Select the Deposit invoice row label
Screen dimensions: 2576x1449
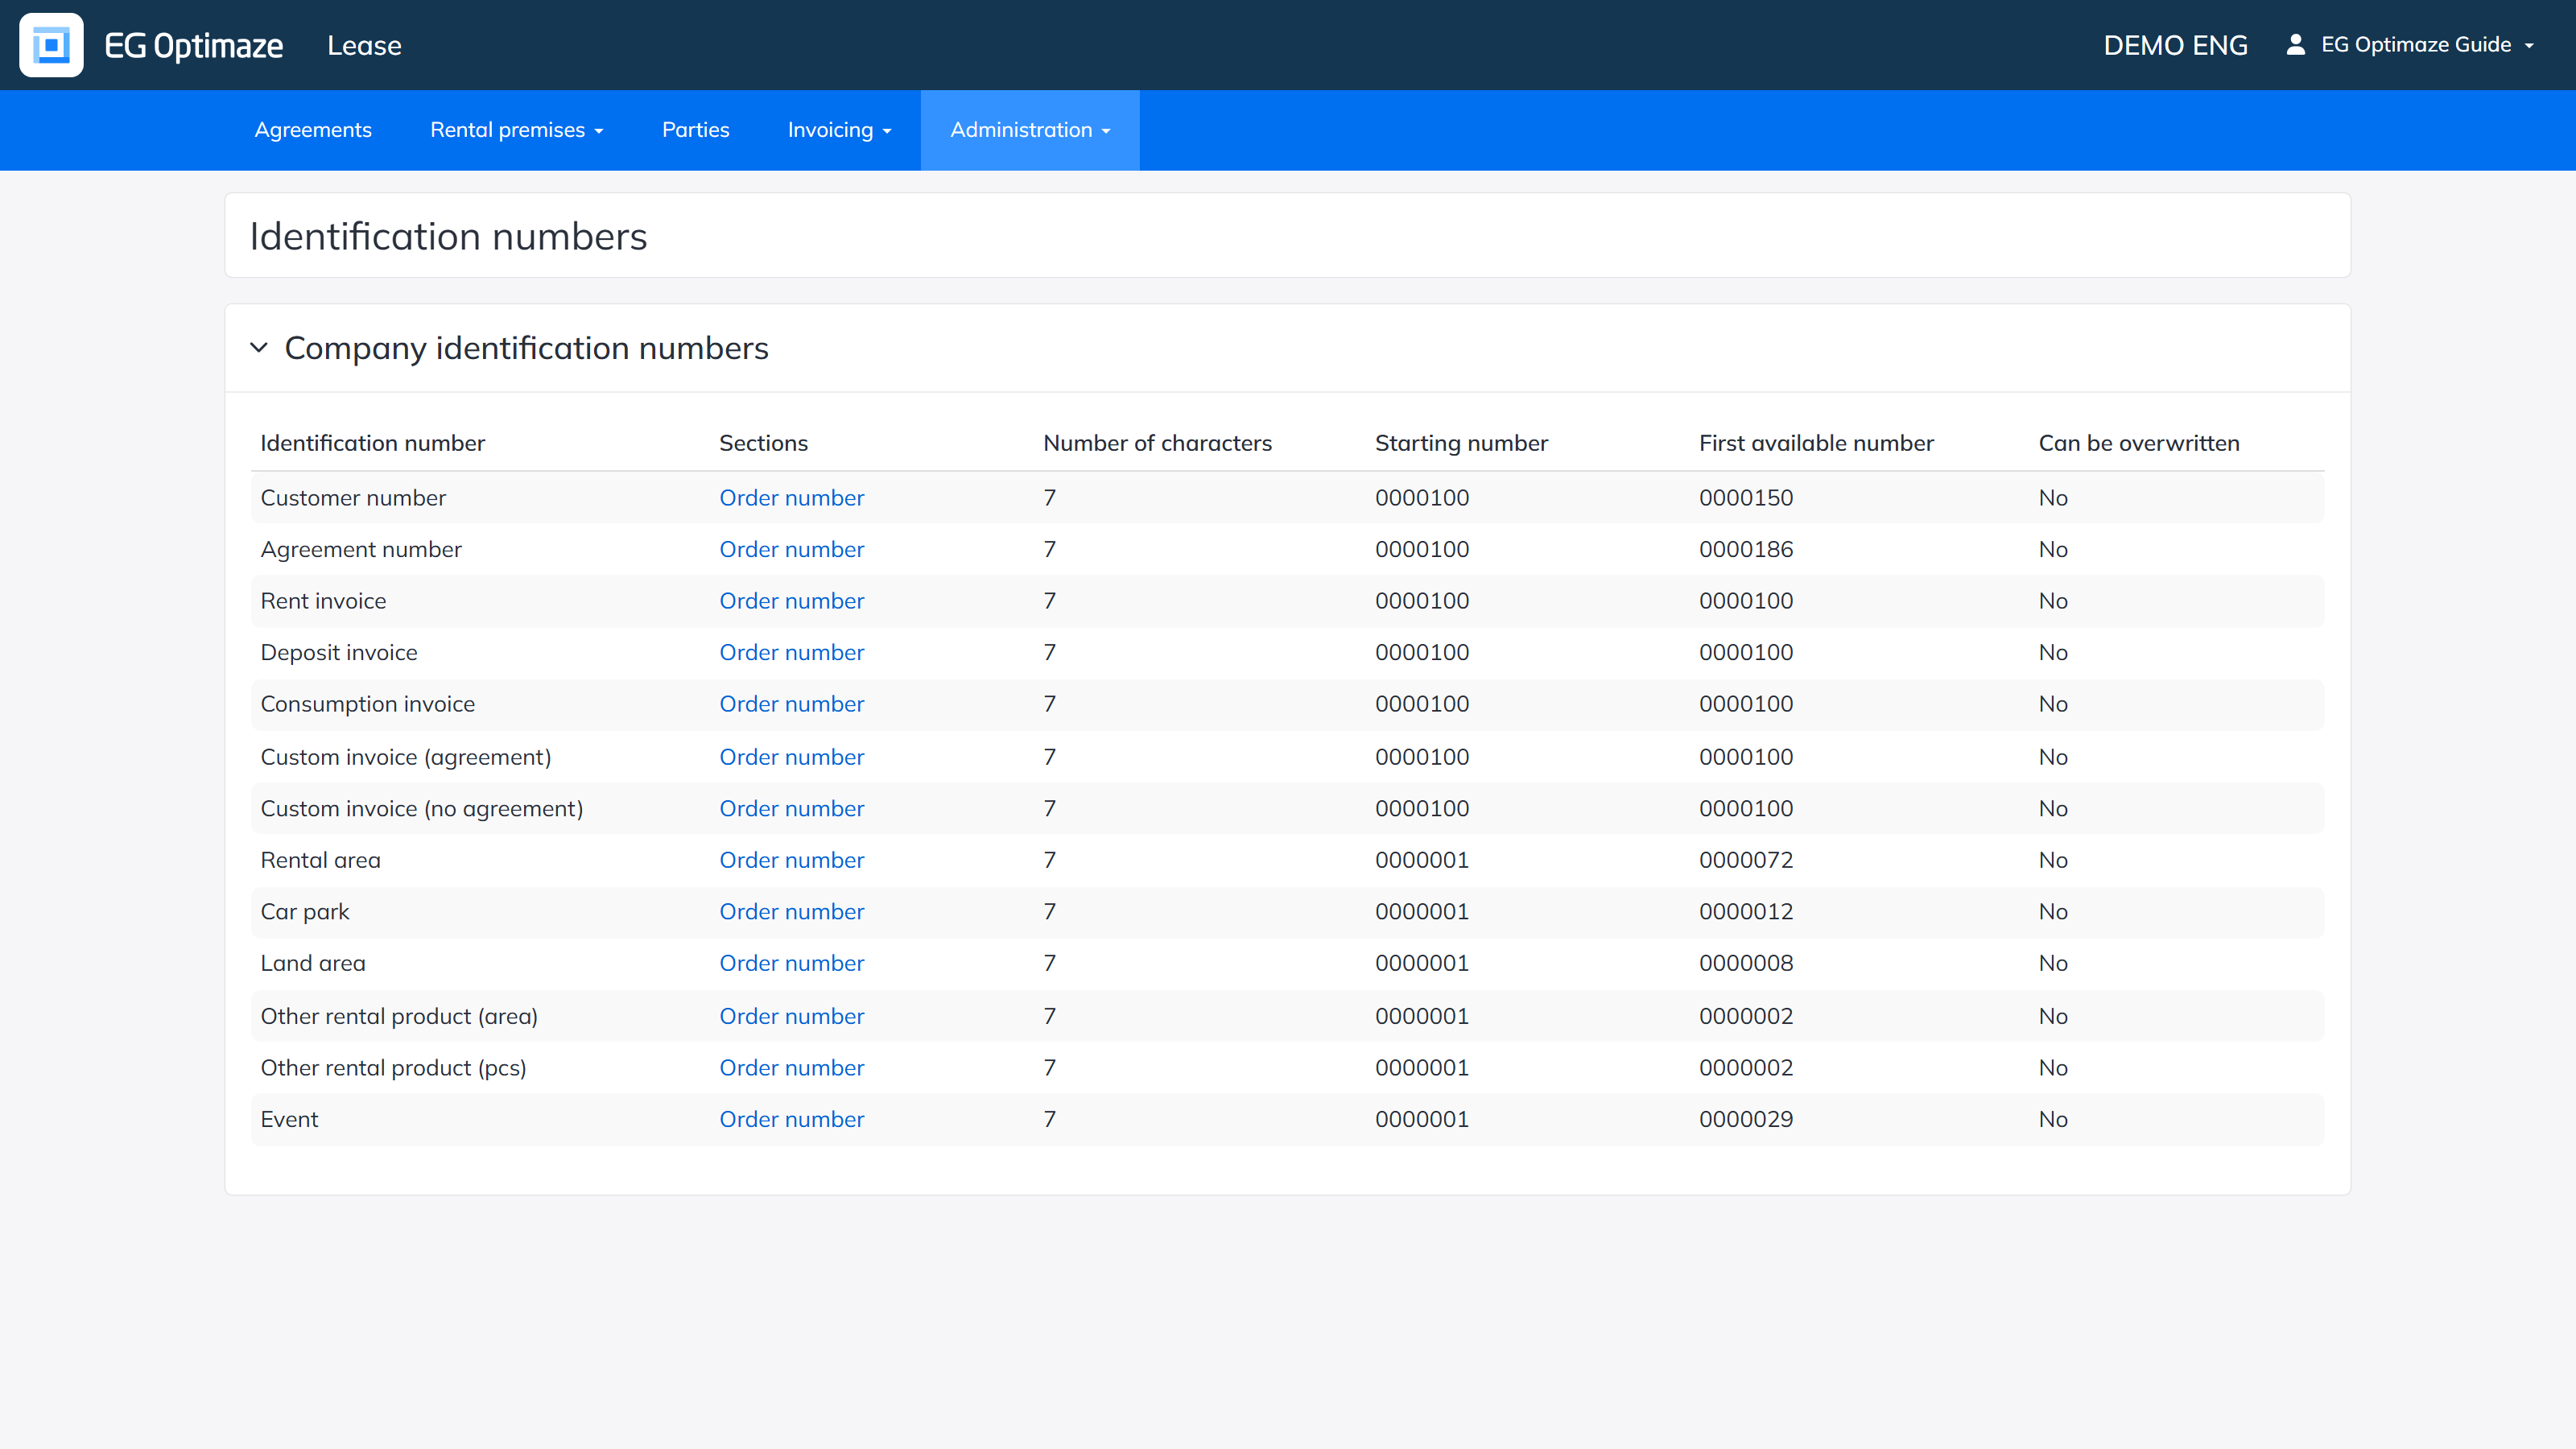[340, 652]
